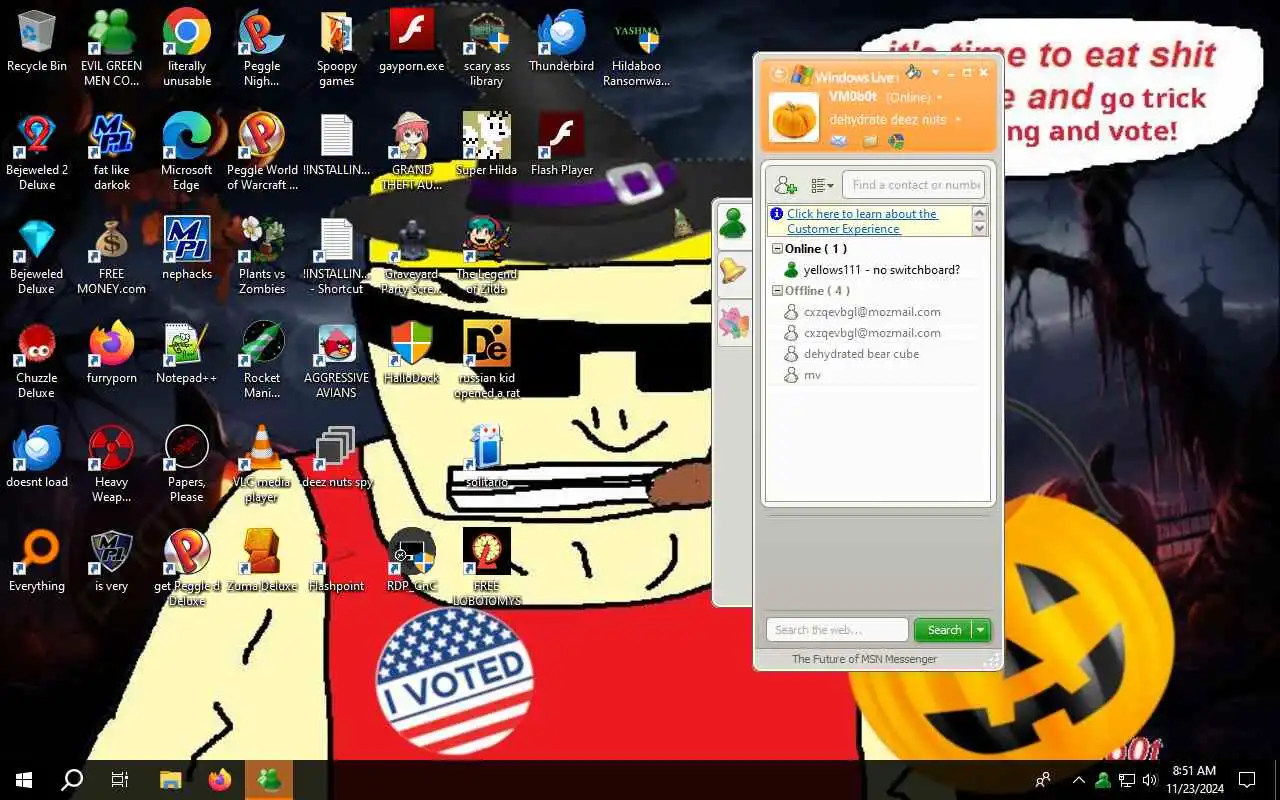Launch Notepad++ from desktop
Image resolution: width=1280 pixels, height=800 pixels.
pos(187,353)
